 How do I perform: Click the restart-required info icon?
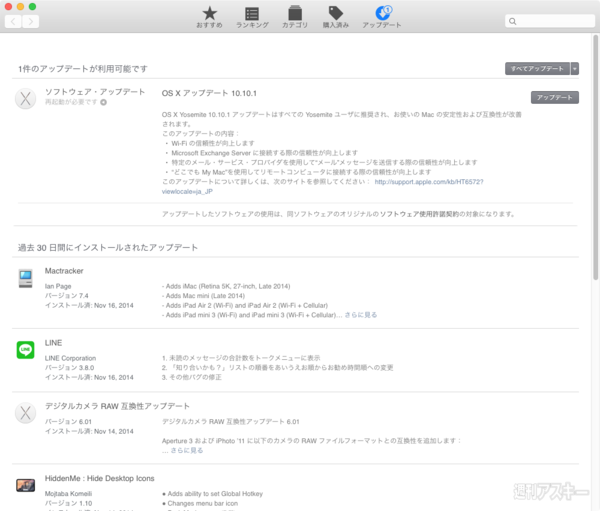click(103, 102)
